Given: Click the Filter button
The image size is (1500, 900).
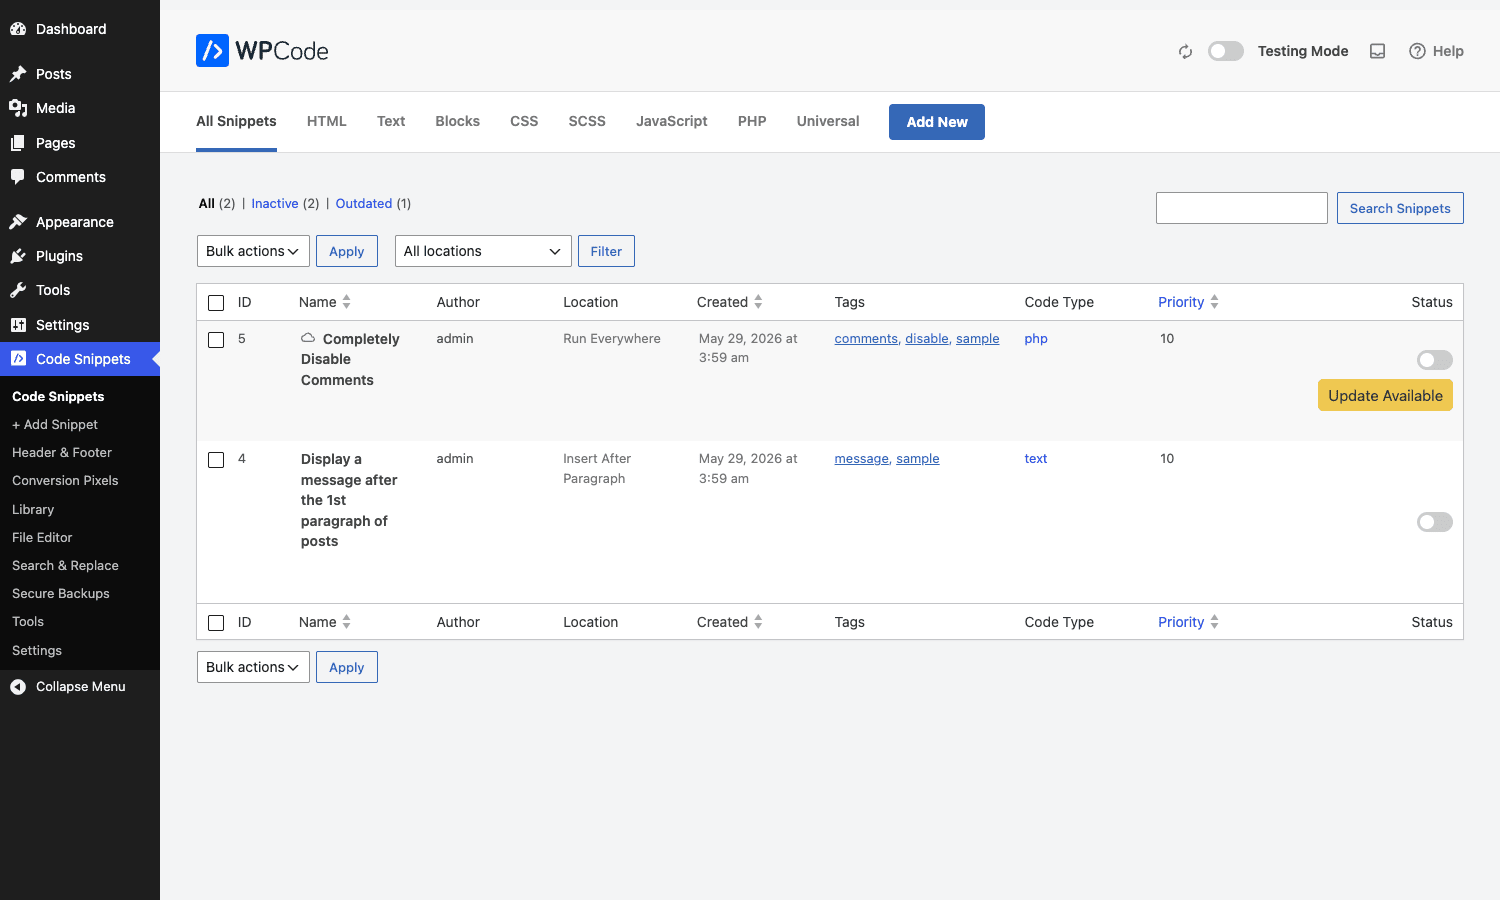Looking at the screenshot, I should click(x=606, y=251).
